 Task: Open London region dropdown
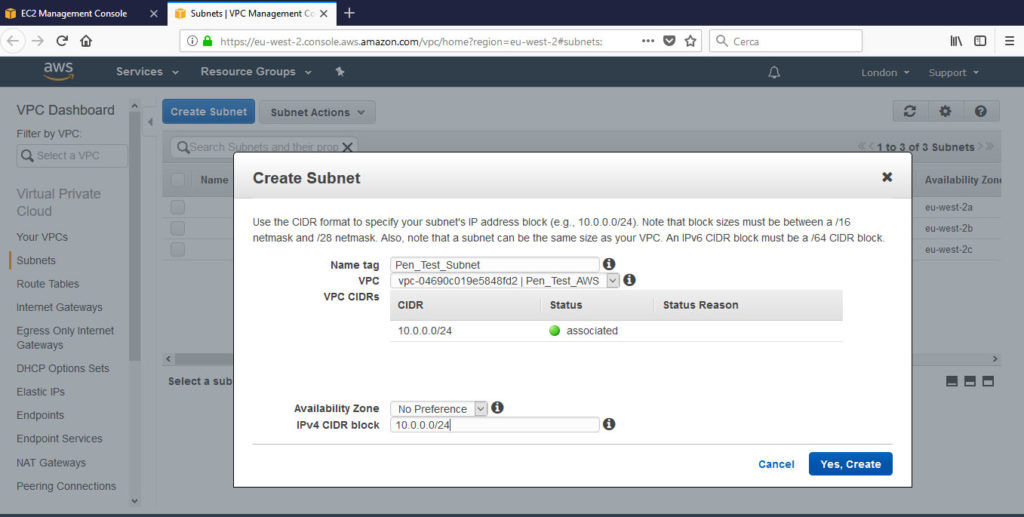tap(885, 72)
